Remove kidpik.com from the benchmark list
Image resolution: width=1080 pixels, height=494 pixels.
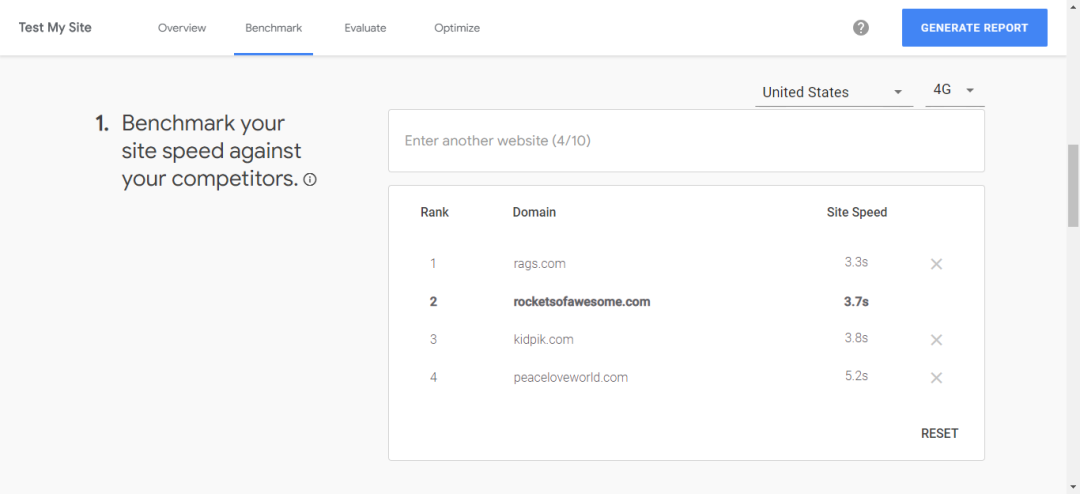[936, 340]
